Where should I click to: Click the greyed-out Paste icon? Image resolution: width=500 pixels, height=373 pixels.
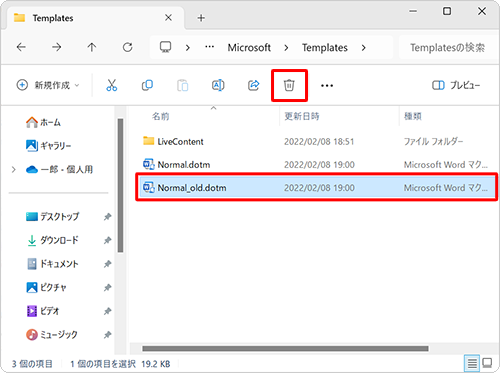click(183, 85)
